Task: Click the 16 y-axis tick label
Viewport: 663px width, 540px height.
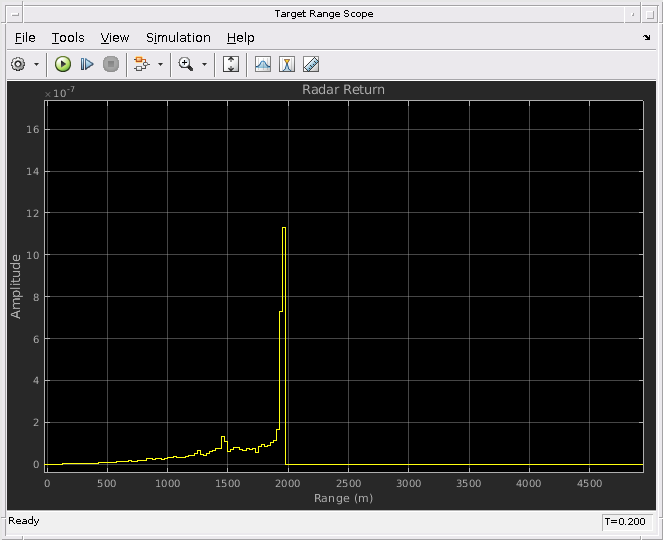Action: tap(33, 129)
